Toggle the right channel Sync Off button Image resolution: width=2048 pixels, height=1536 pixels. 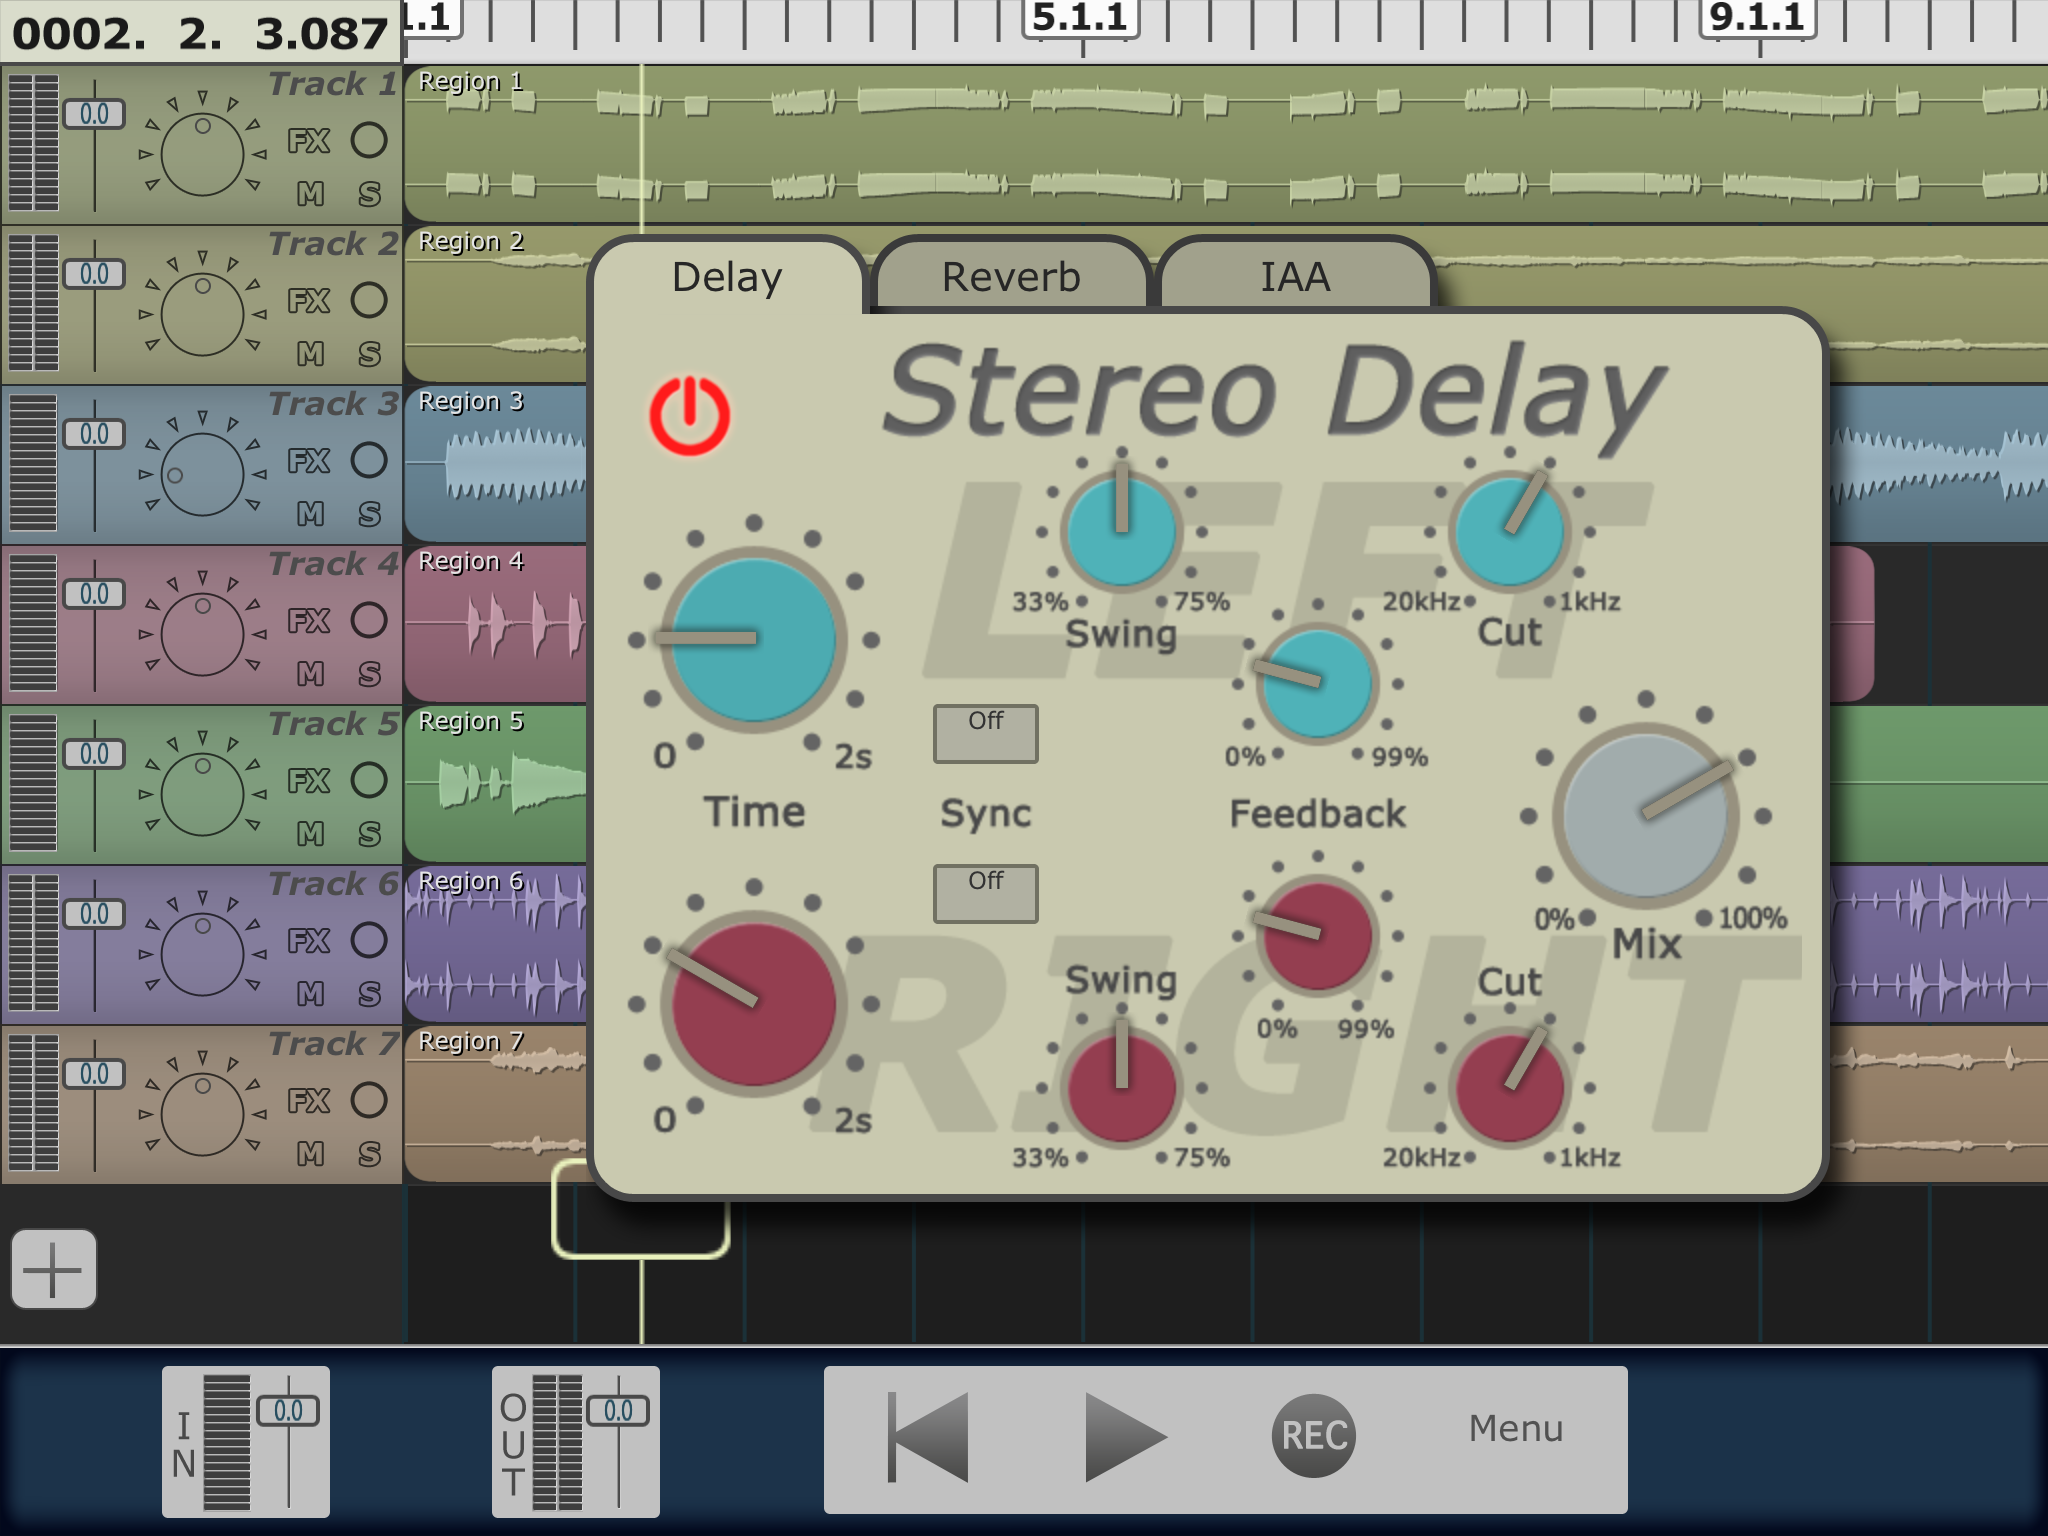click(x=985, y=893)
